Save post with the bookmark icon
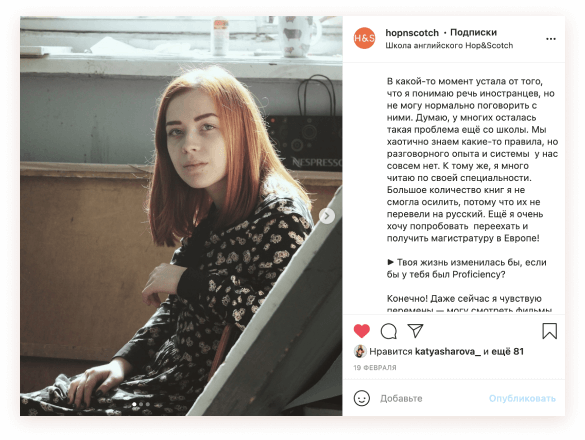 [x=550, y=331]
